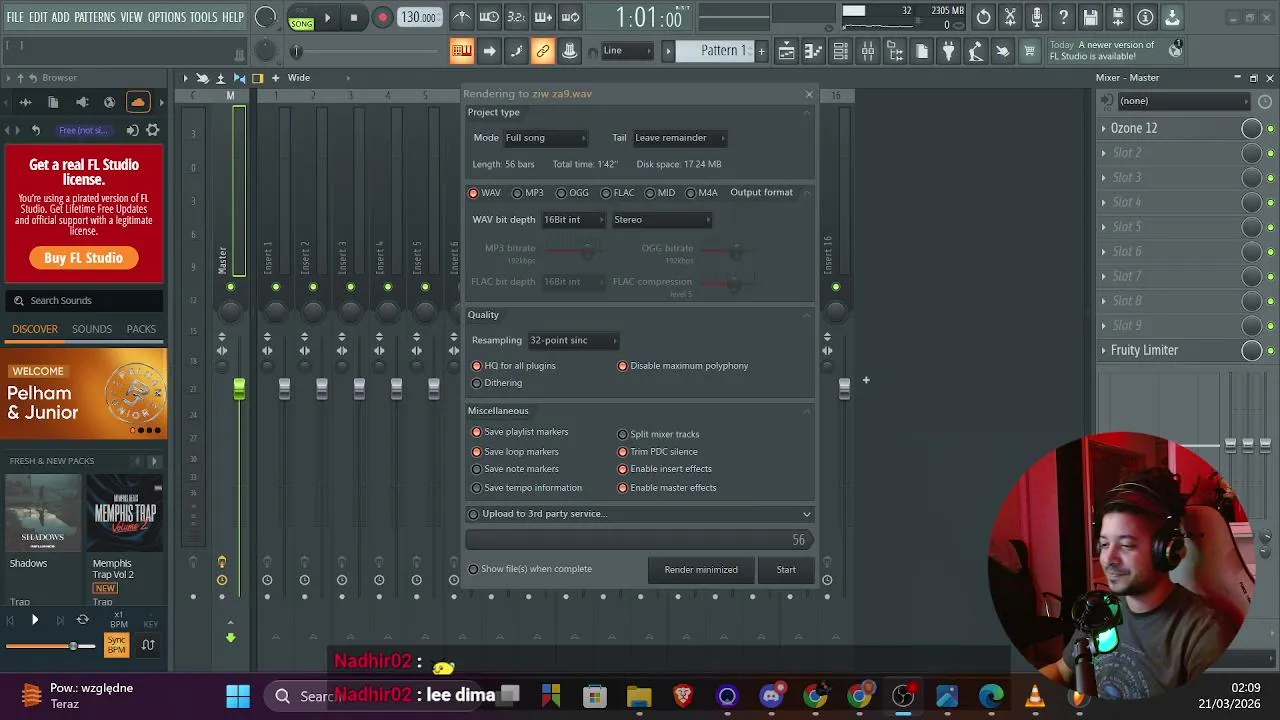The width and height of the screenshot is (1280, 720).
Task: Click the Render minimized button
Action: [701, 570]
